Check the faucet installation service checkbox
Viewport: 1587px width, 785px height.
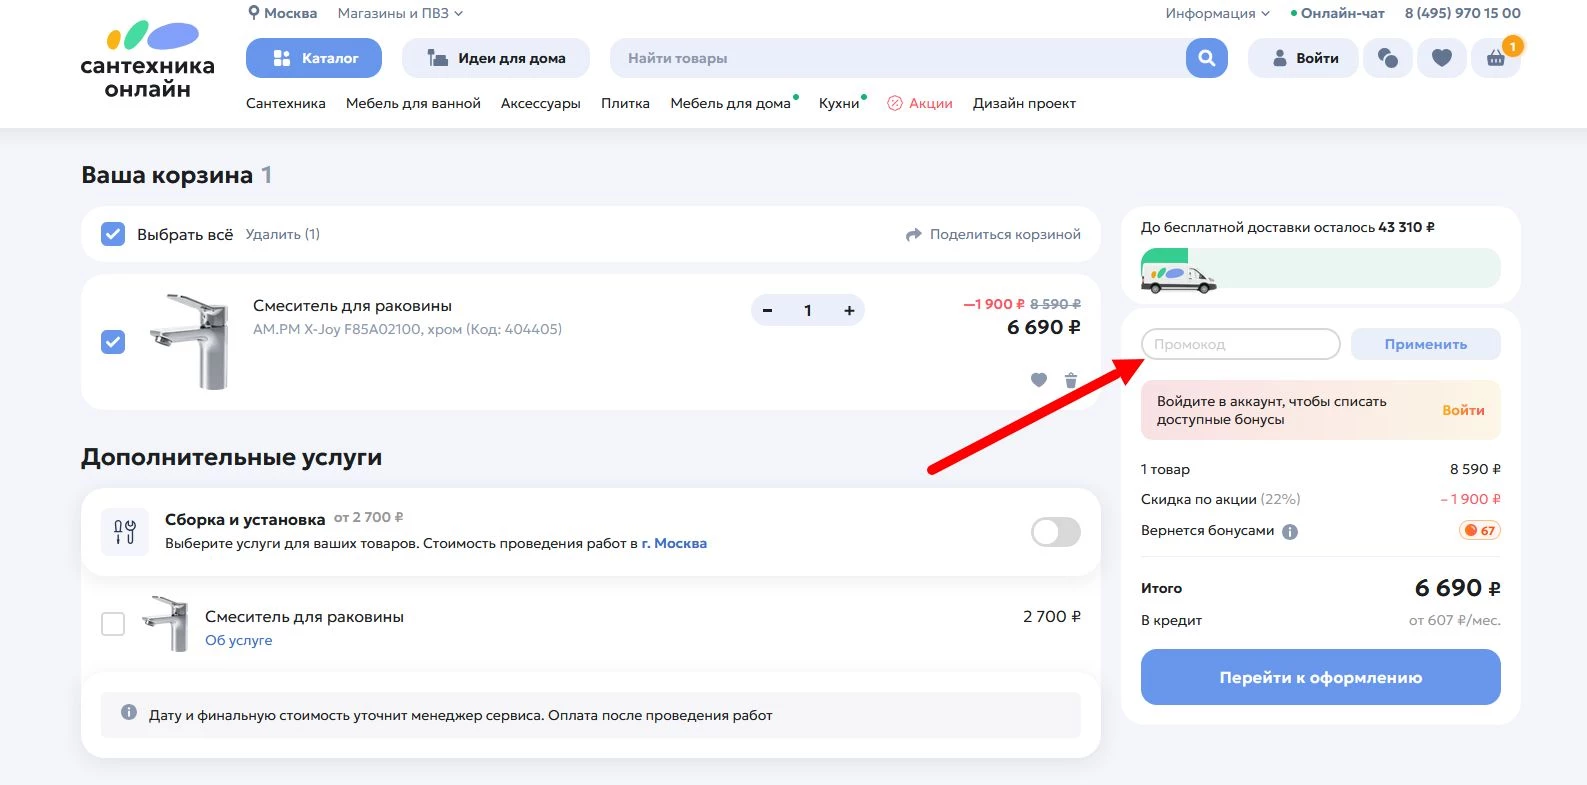113,624
